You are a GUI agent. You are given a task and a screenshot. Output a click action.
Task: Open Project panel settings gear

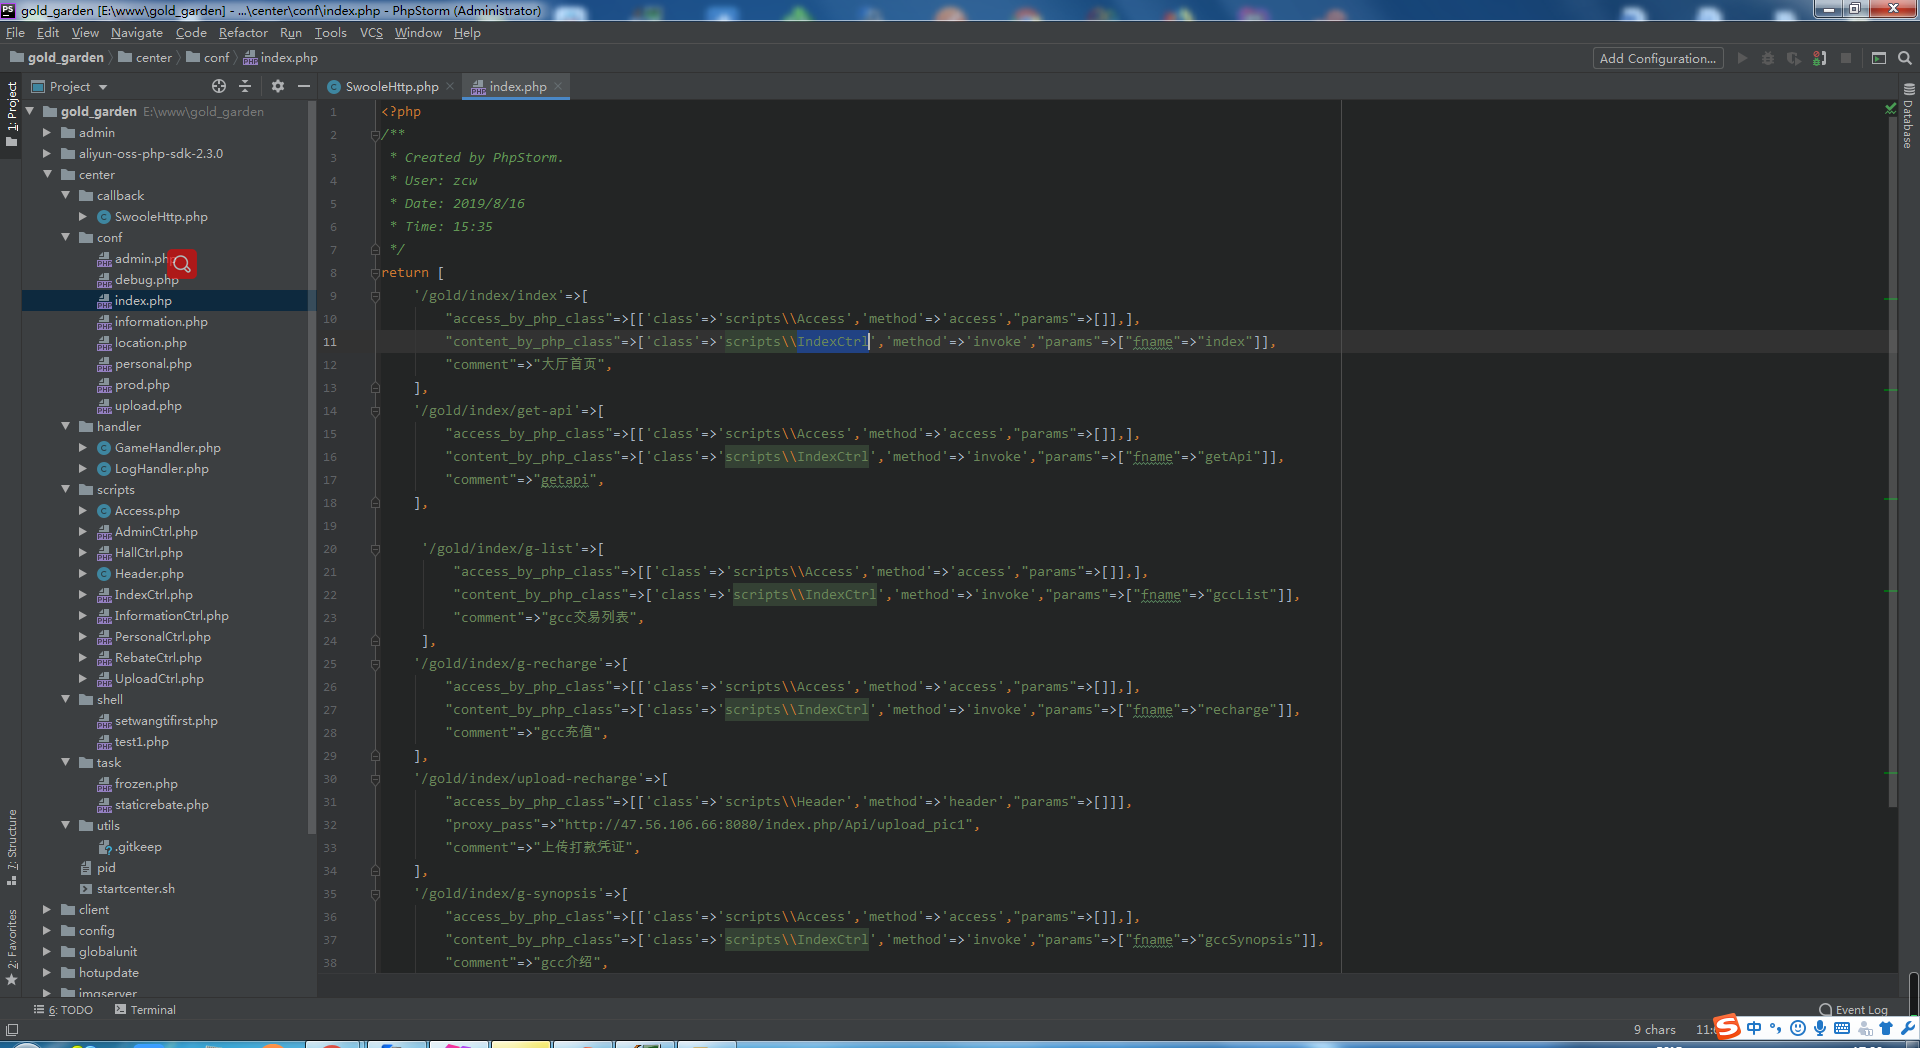click(x=278, y=86)
